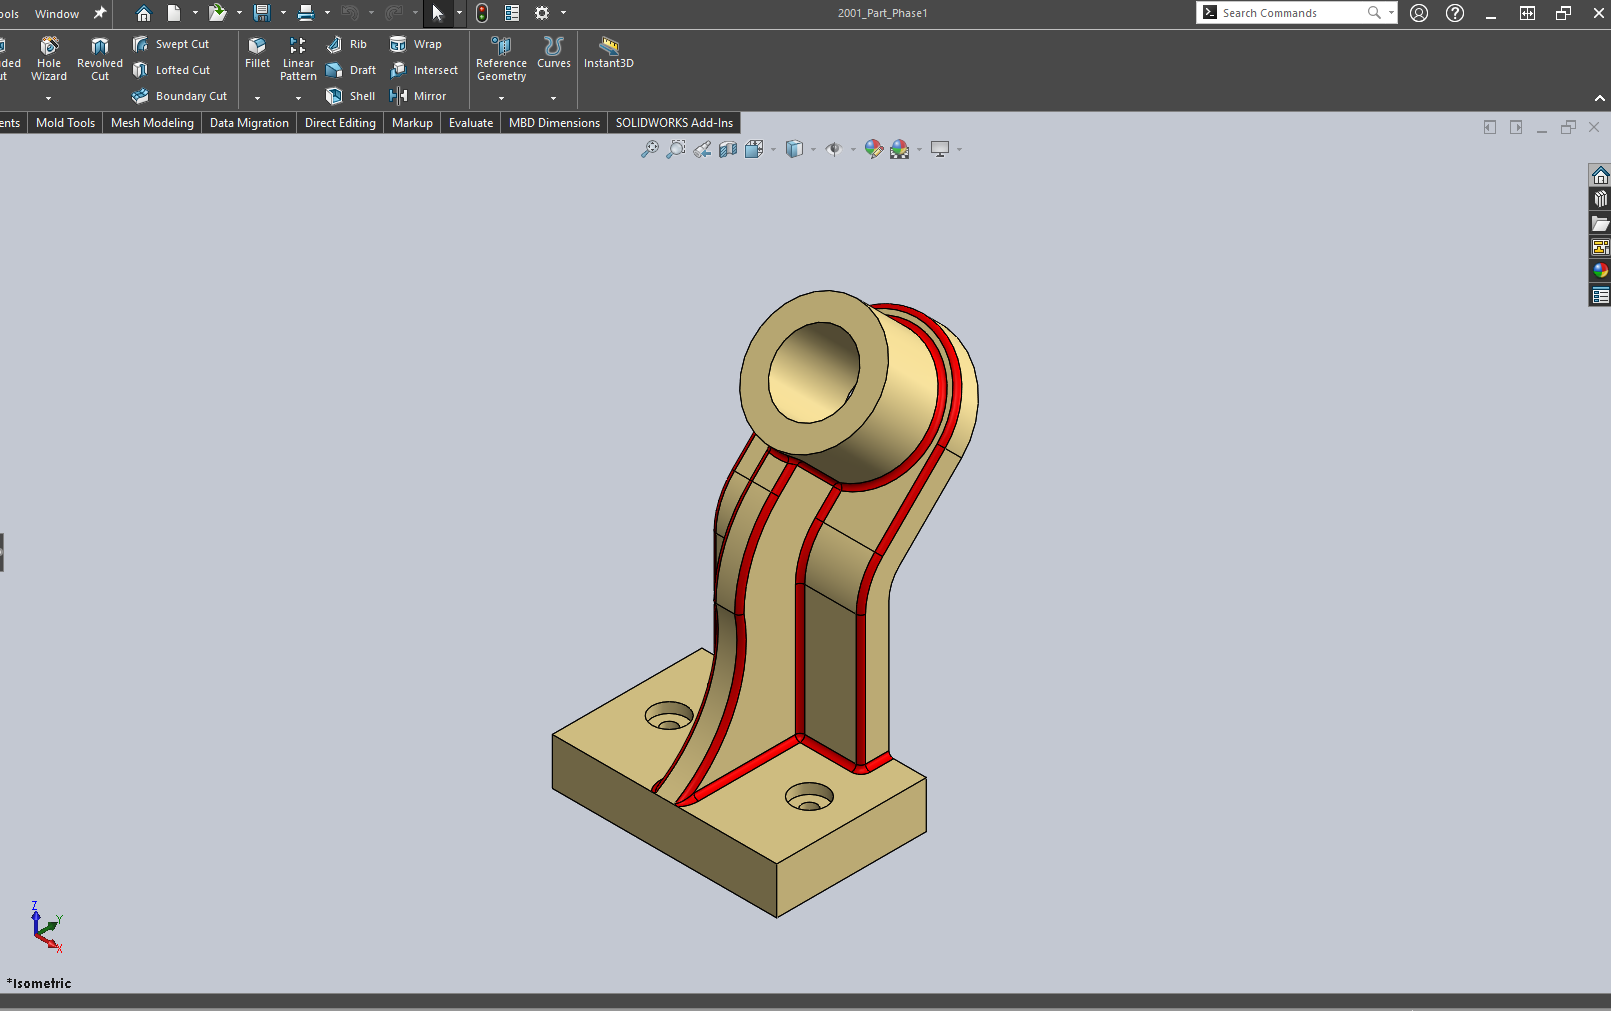
Task: Open the Evaluate tab
Action: pos(470,123)
